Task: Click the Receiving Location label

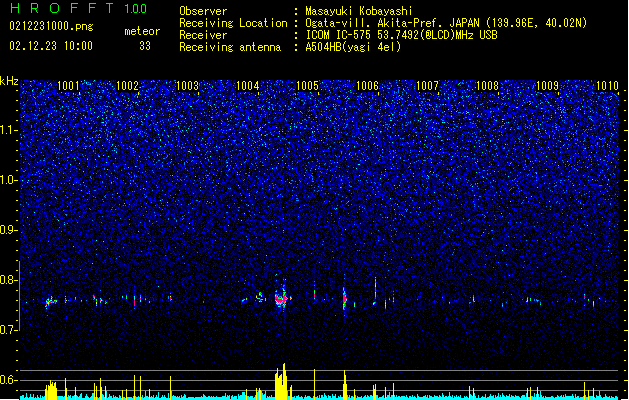Action: pyautogui.click(x=233, y=23)
